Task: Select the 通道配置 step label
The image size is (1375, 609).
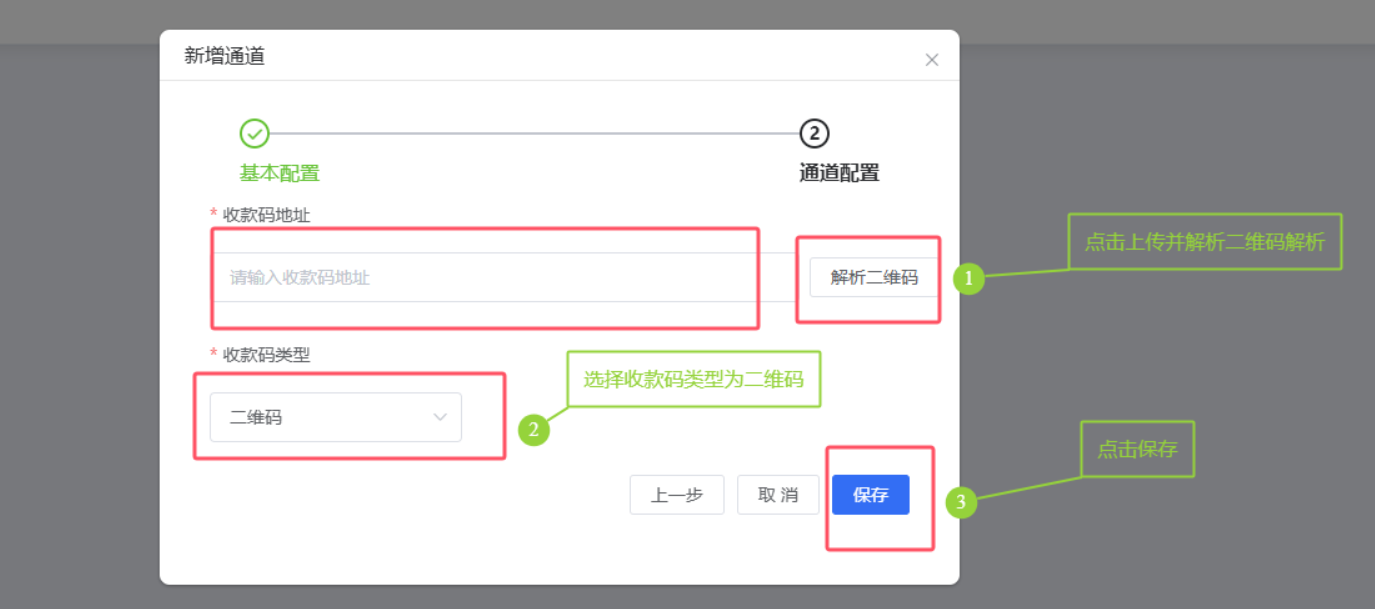Action: (x=839, y=173)
